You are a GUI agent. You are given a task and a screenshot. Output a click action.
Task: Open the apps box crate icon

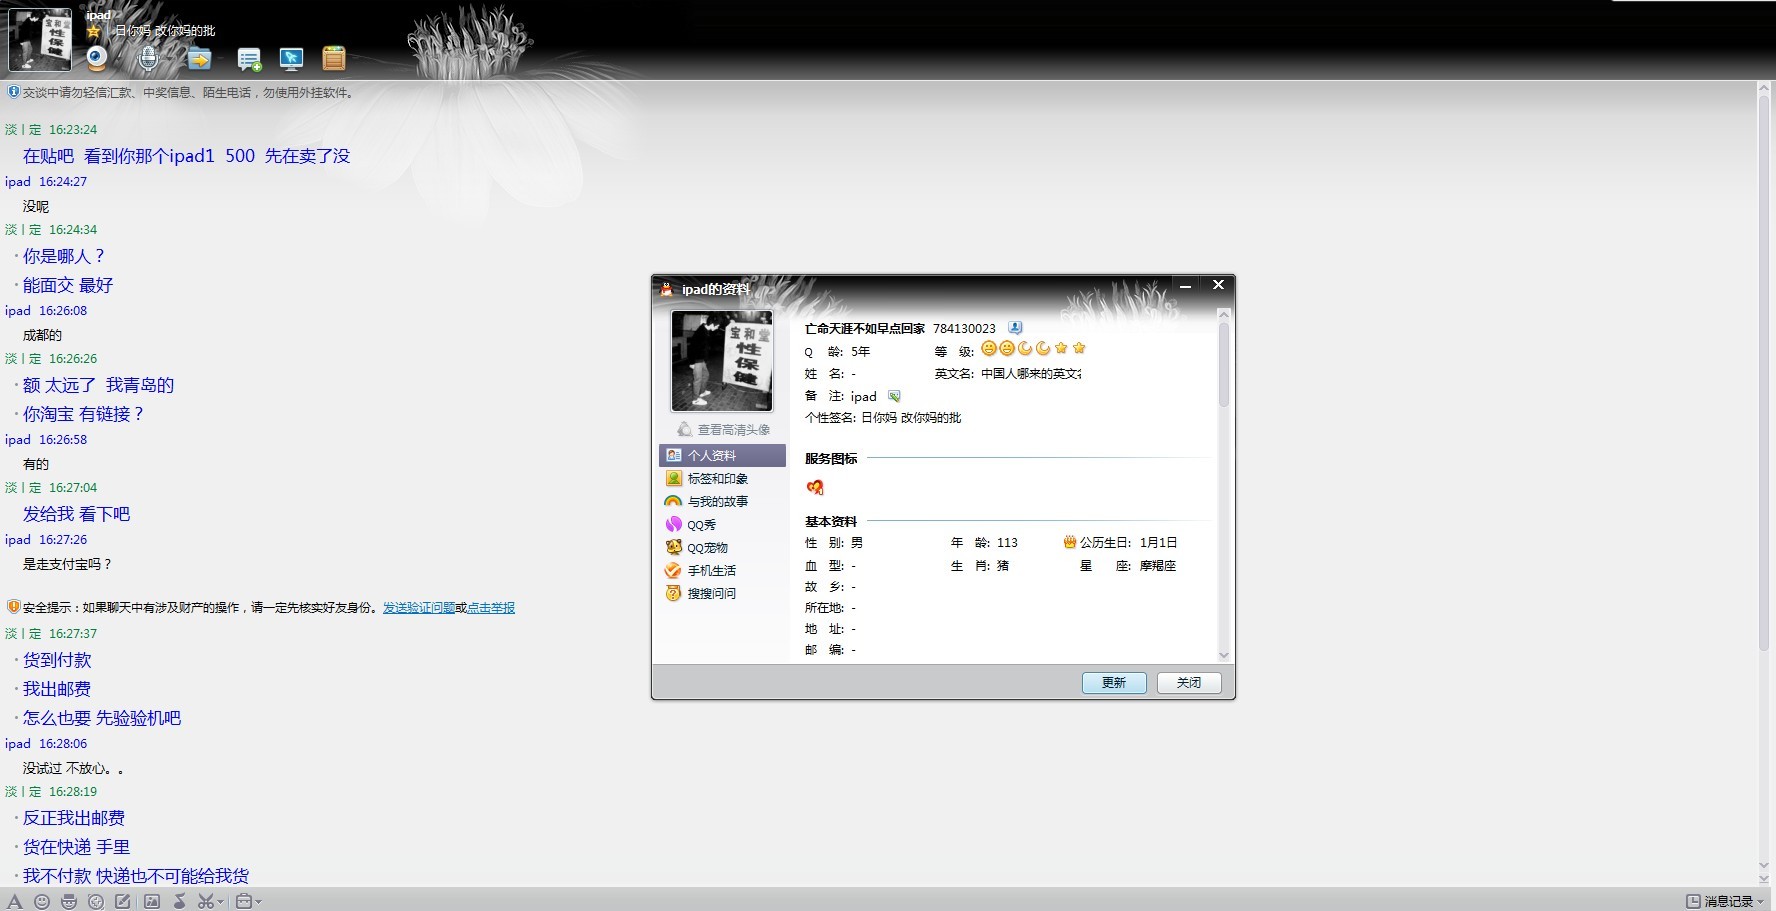coord(334,59)
